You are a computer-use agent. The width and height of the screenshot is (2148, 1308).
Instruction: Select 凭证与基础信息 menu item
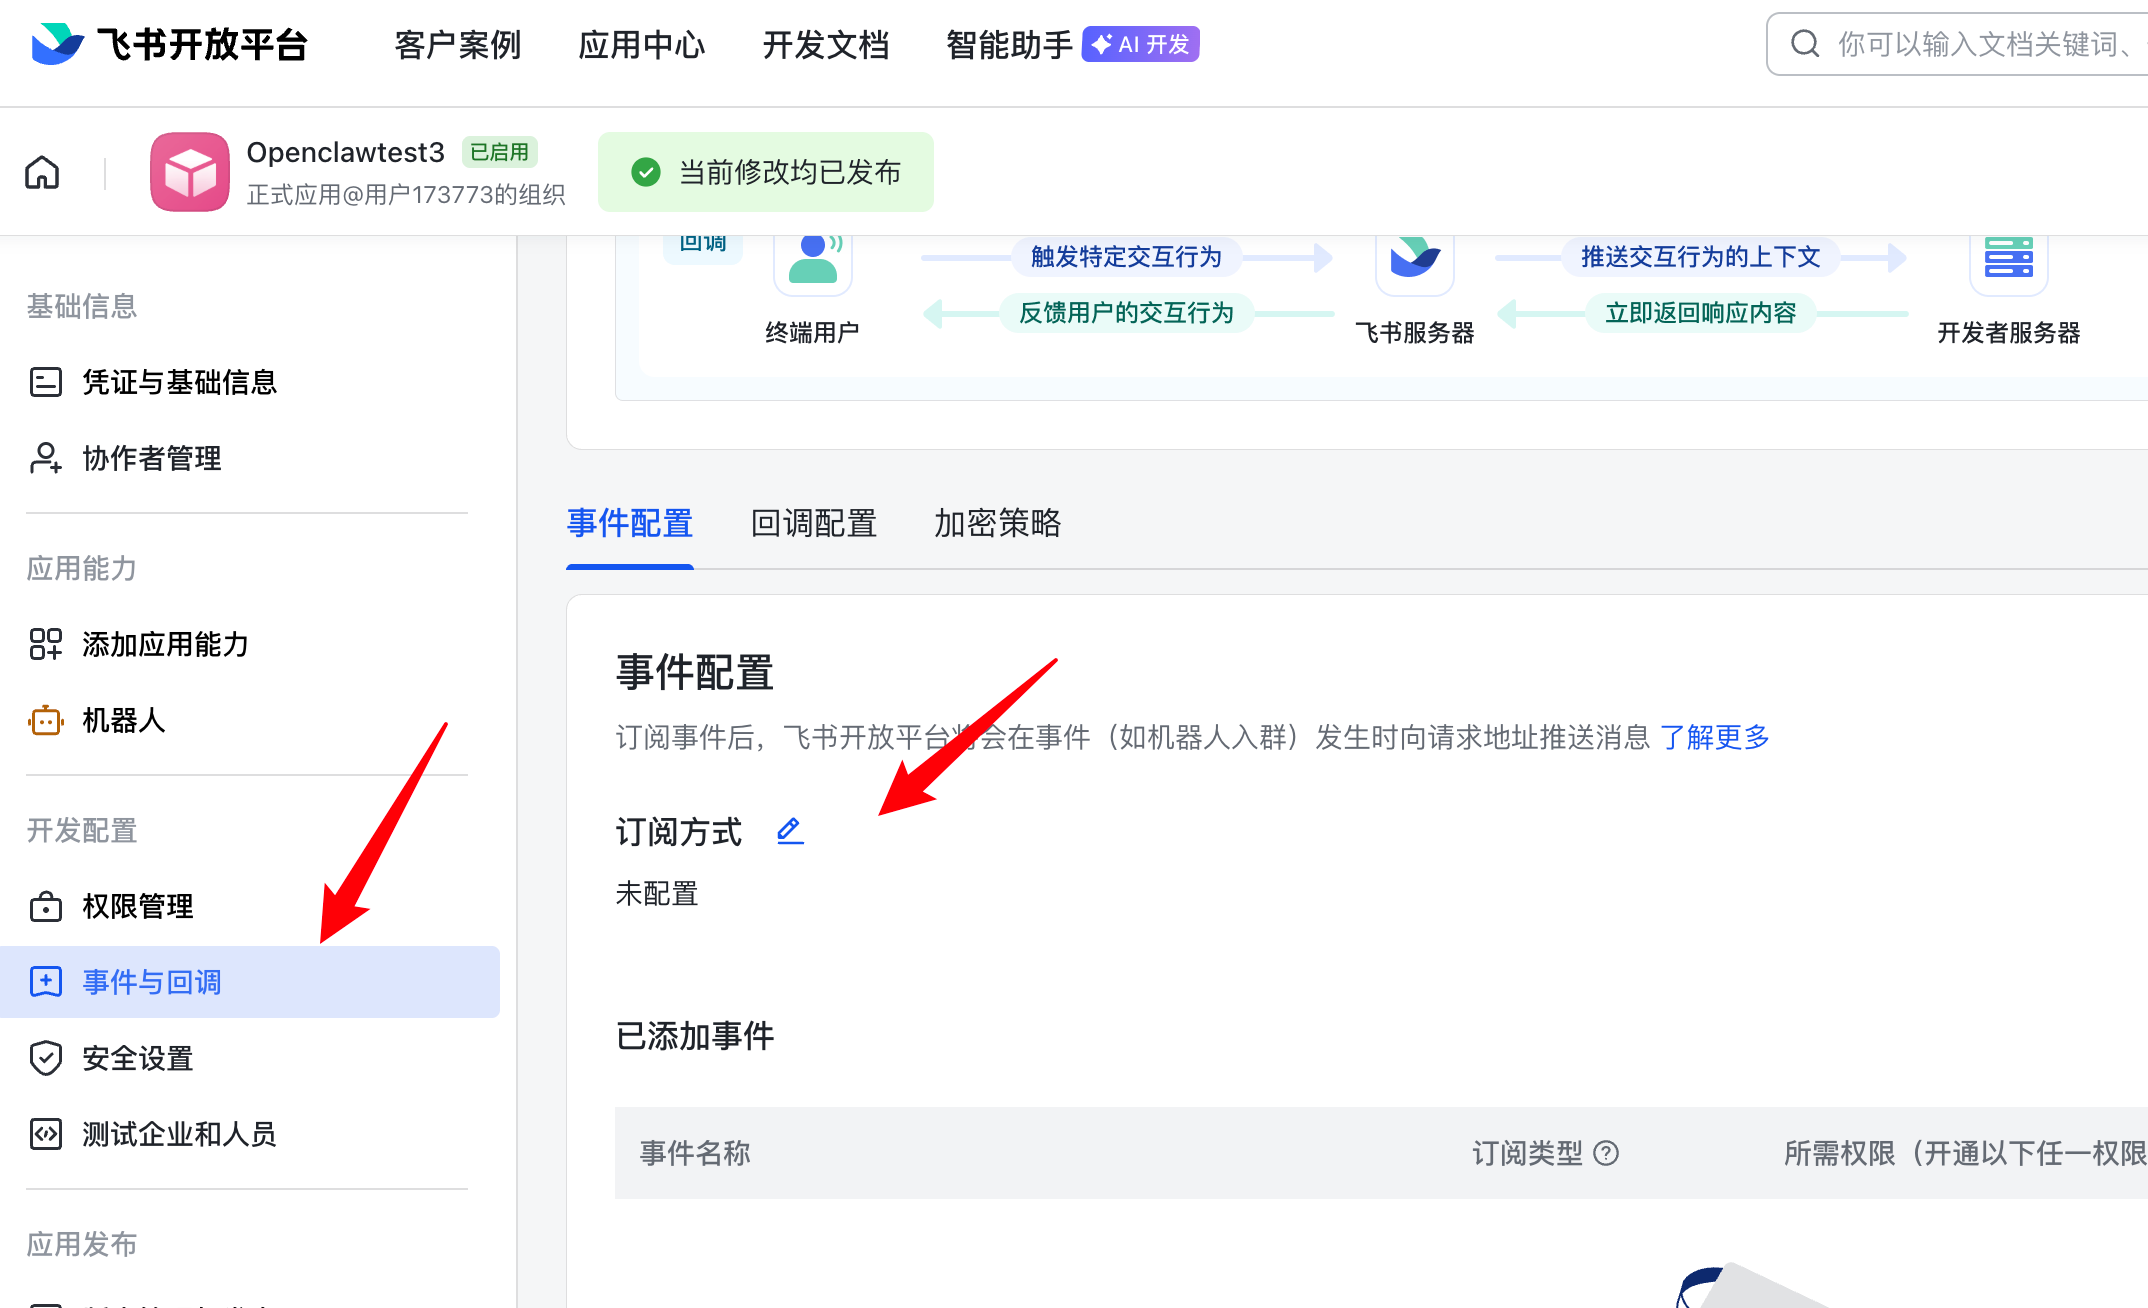coord(179,382)
